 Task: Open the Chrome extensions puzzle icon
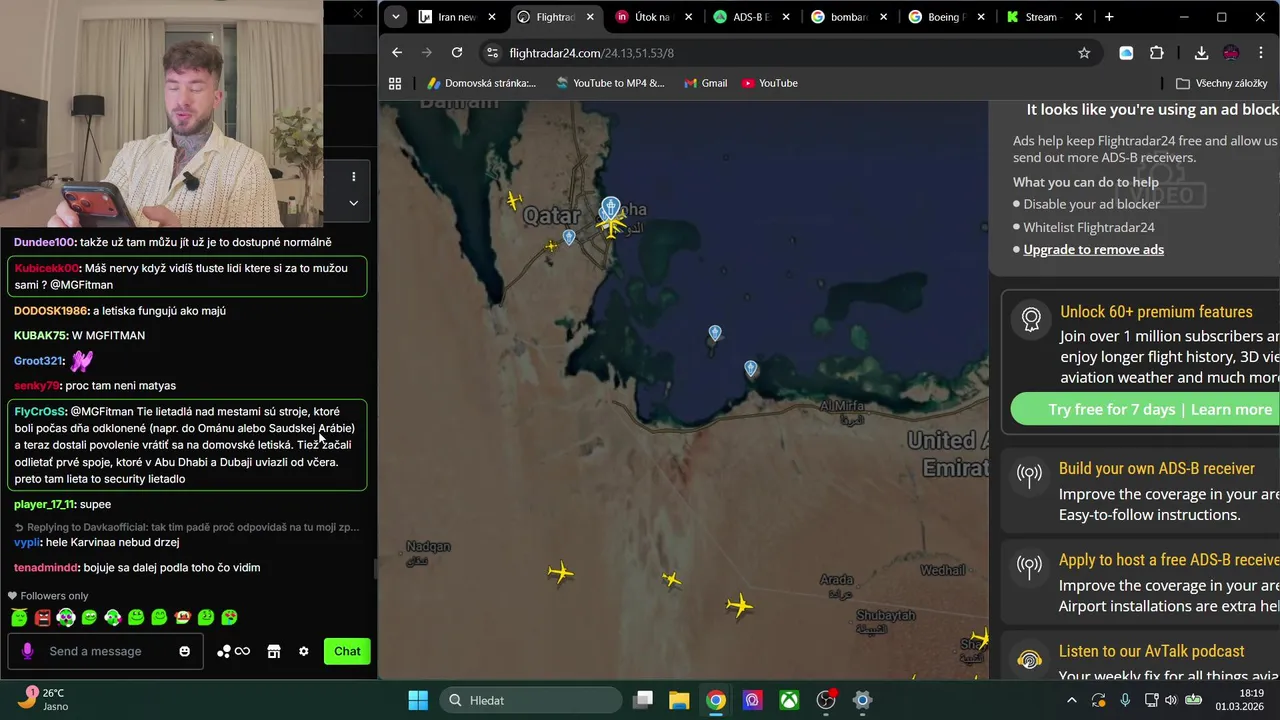click(x=1157, y=53)
